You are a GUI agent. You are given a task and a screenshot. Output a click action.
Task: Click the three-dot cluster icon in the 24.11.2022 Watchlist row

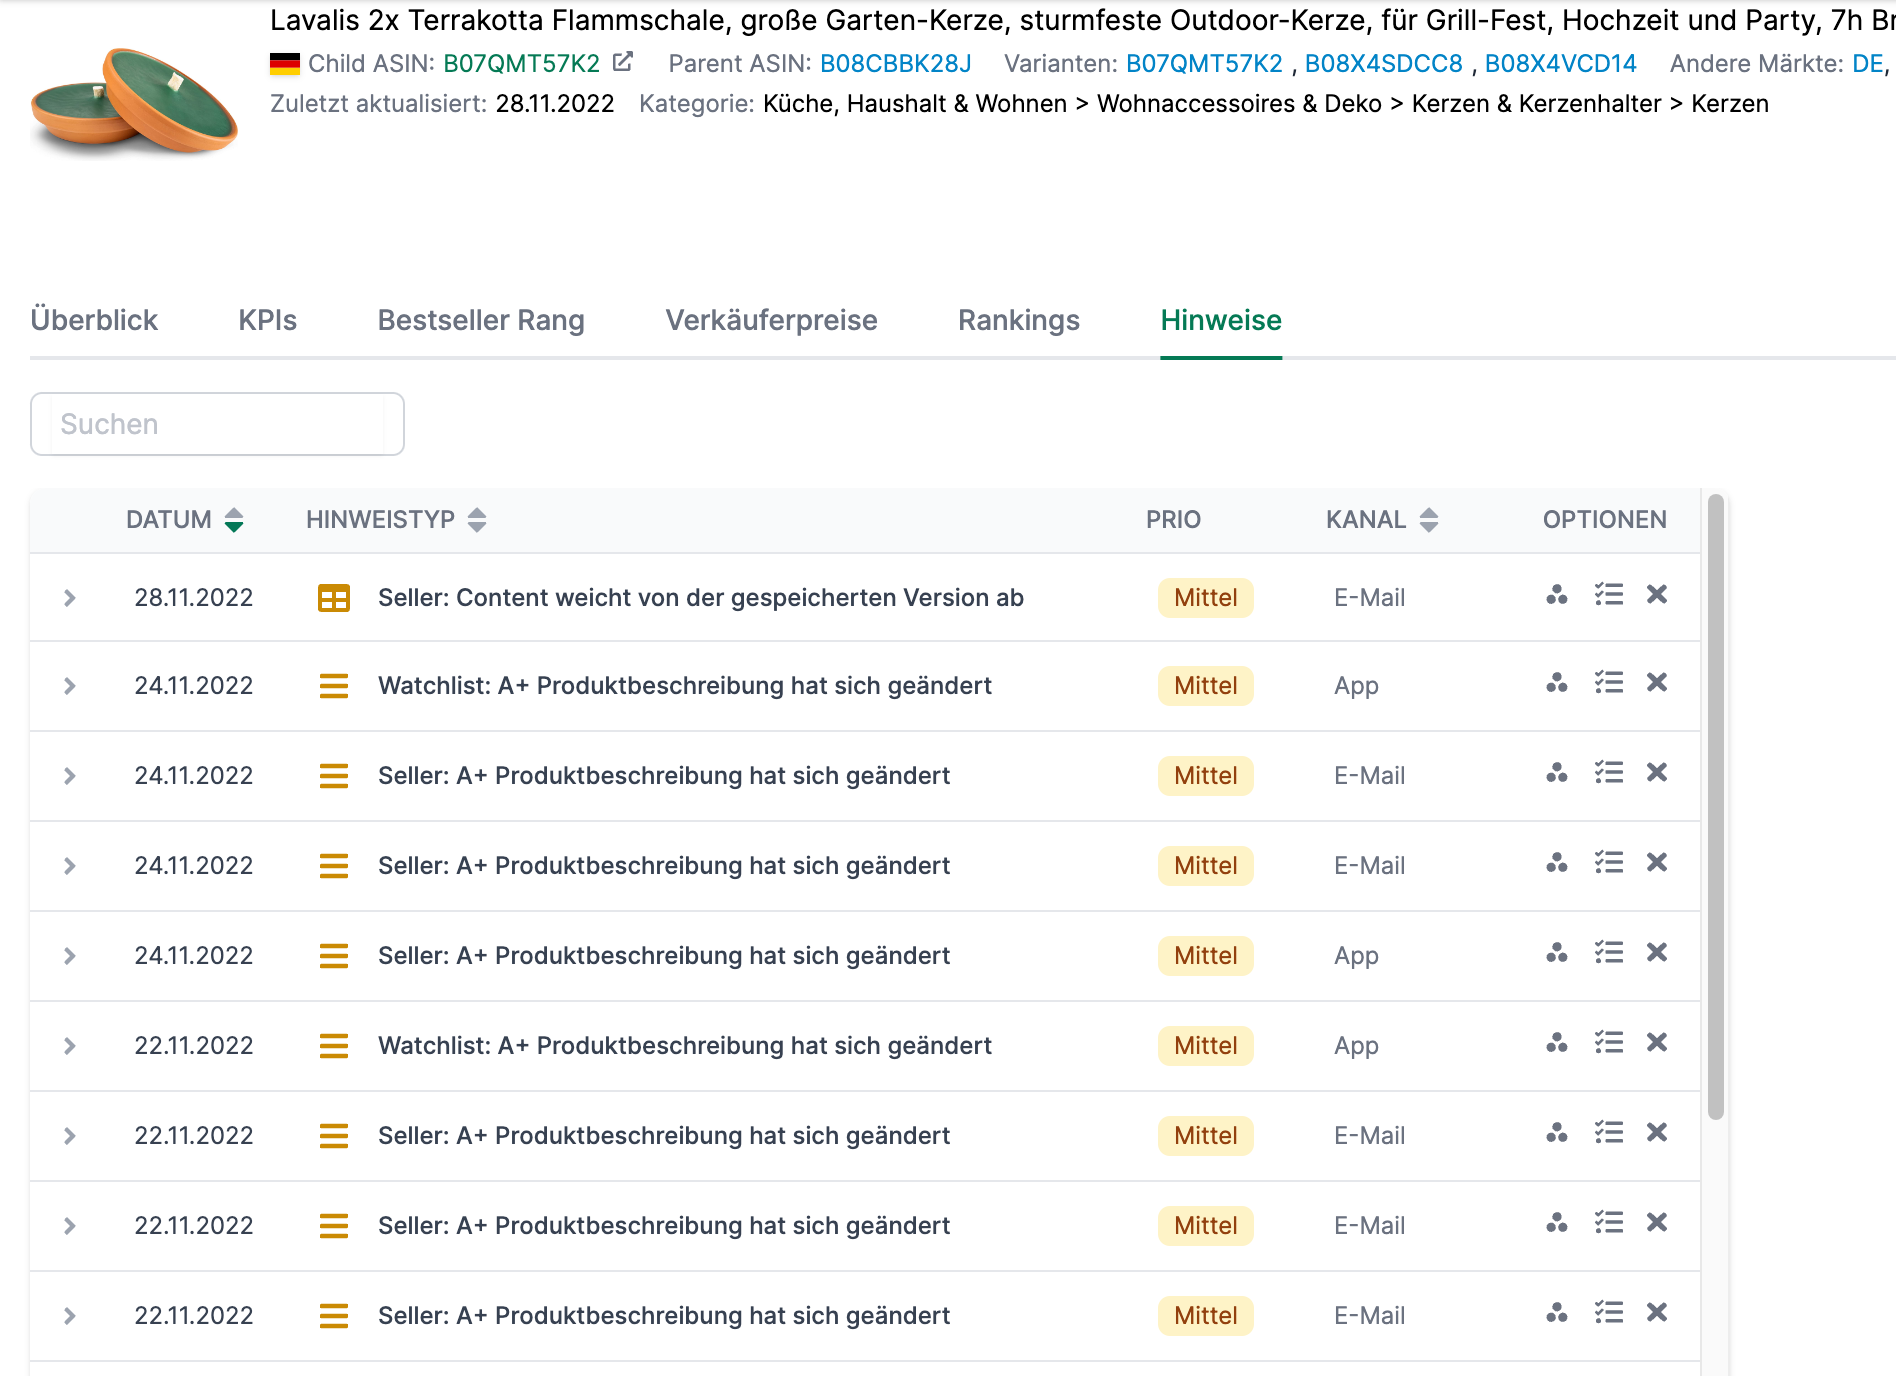coord(1557,683)
